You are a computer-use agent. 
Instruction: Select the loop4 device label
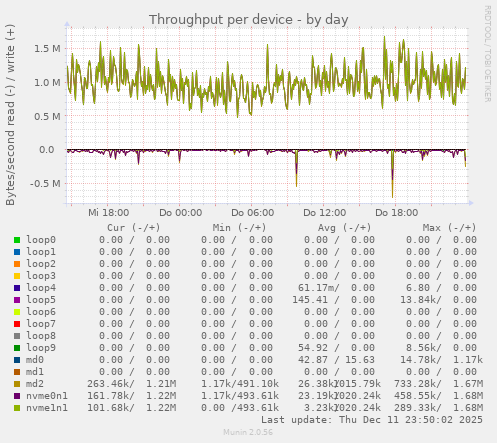click(x=41, y=288)
